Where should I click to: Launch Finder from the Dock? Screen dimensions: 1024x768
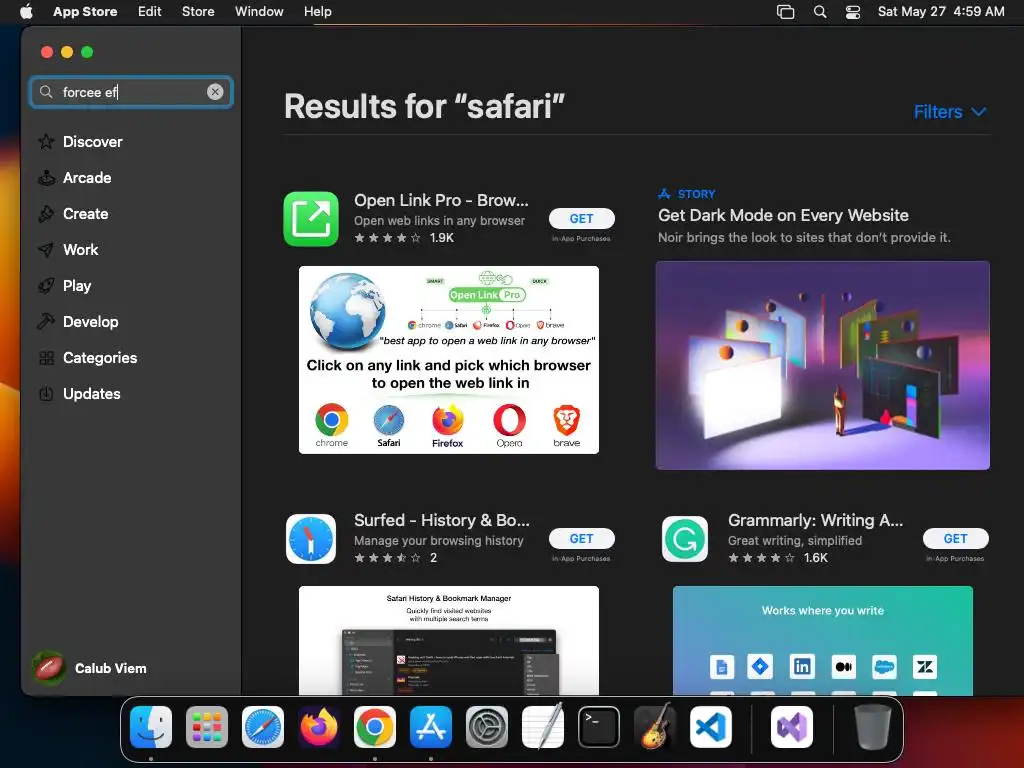pyautogui.click(x=151, y=727)
